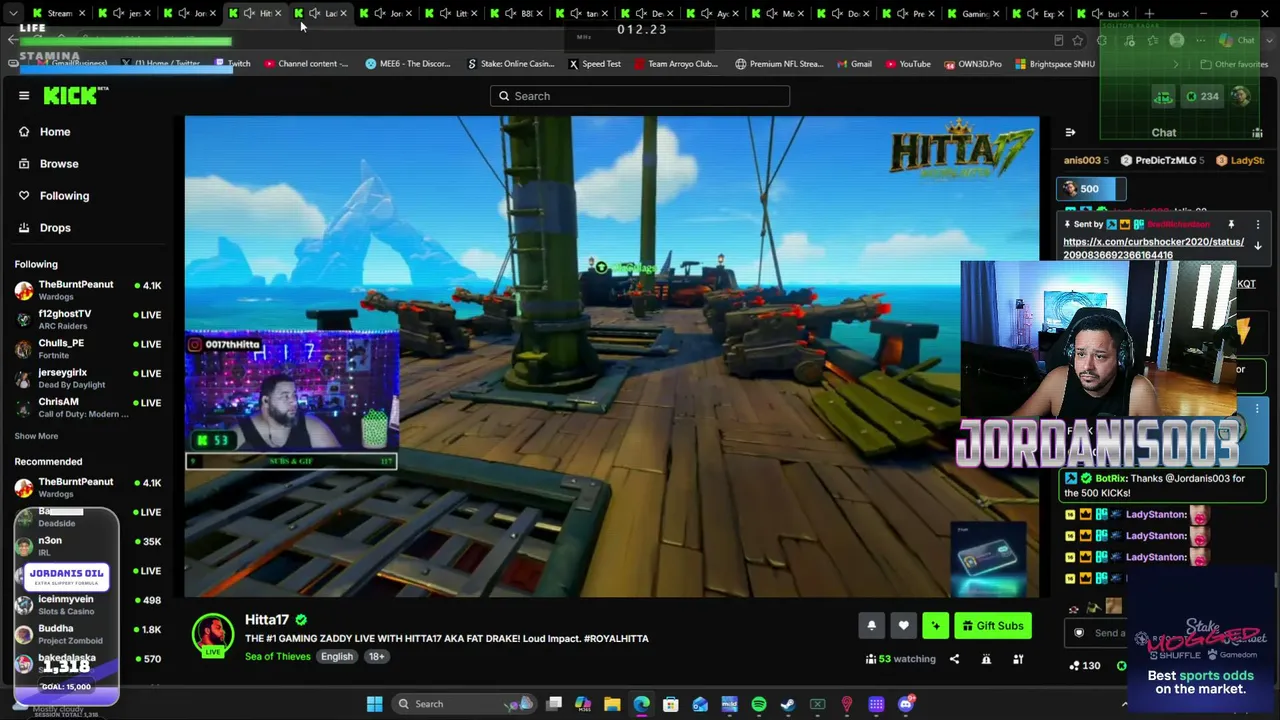Click the Gift Subs button
Image resolution: width=1280 pixels, height=720 pixels.
(x=993, y=626)
